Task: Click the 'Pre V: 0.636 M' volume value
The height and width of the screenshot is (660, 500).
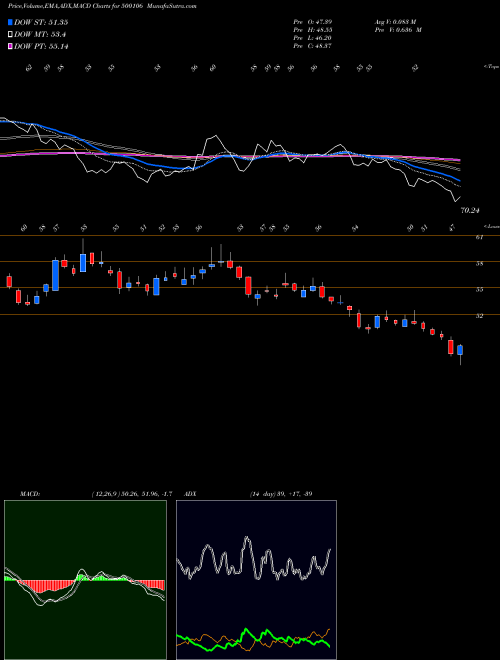Action: coord(398,30)
